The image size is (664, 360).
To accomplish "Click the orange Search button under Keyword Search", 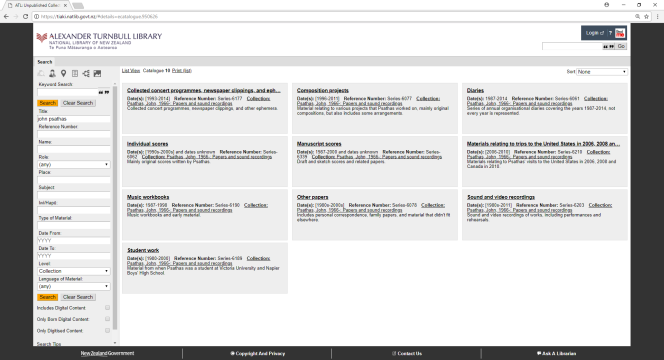I will coord(47,103).
